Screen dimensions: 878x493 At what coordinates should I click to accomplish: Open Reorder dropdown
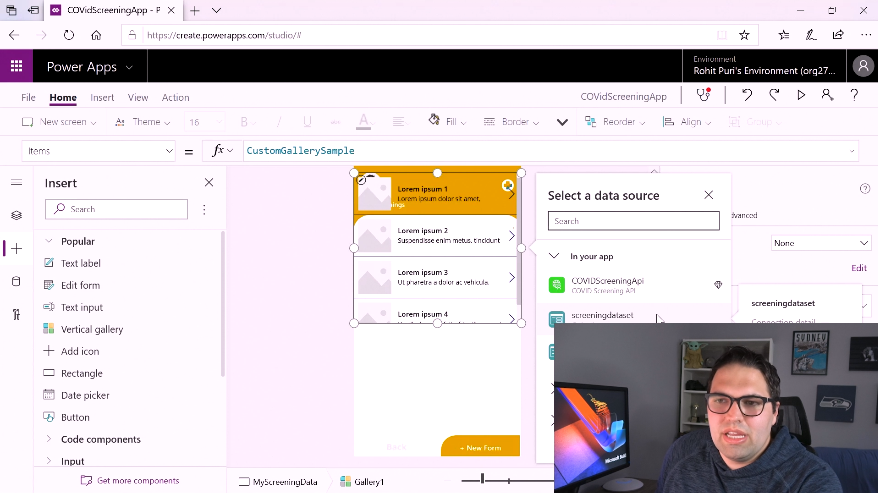[614, 122]
